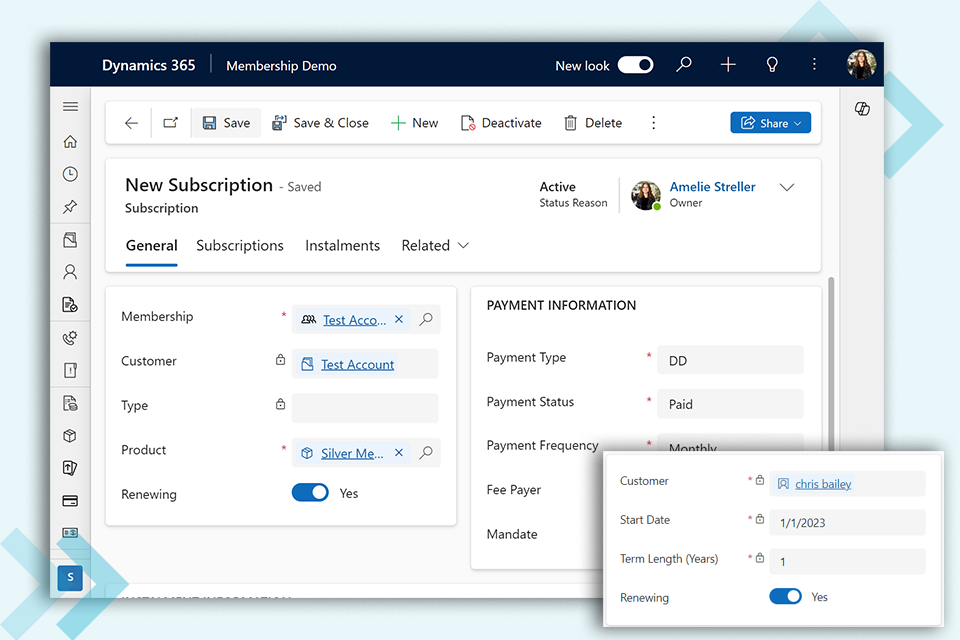Click the back arrow in command bar
The image size is (960, 640).
coord(131,123)
